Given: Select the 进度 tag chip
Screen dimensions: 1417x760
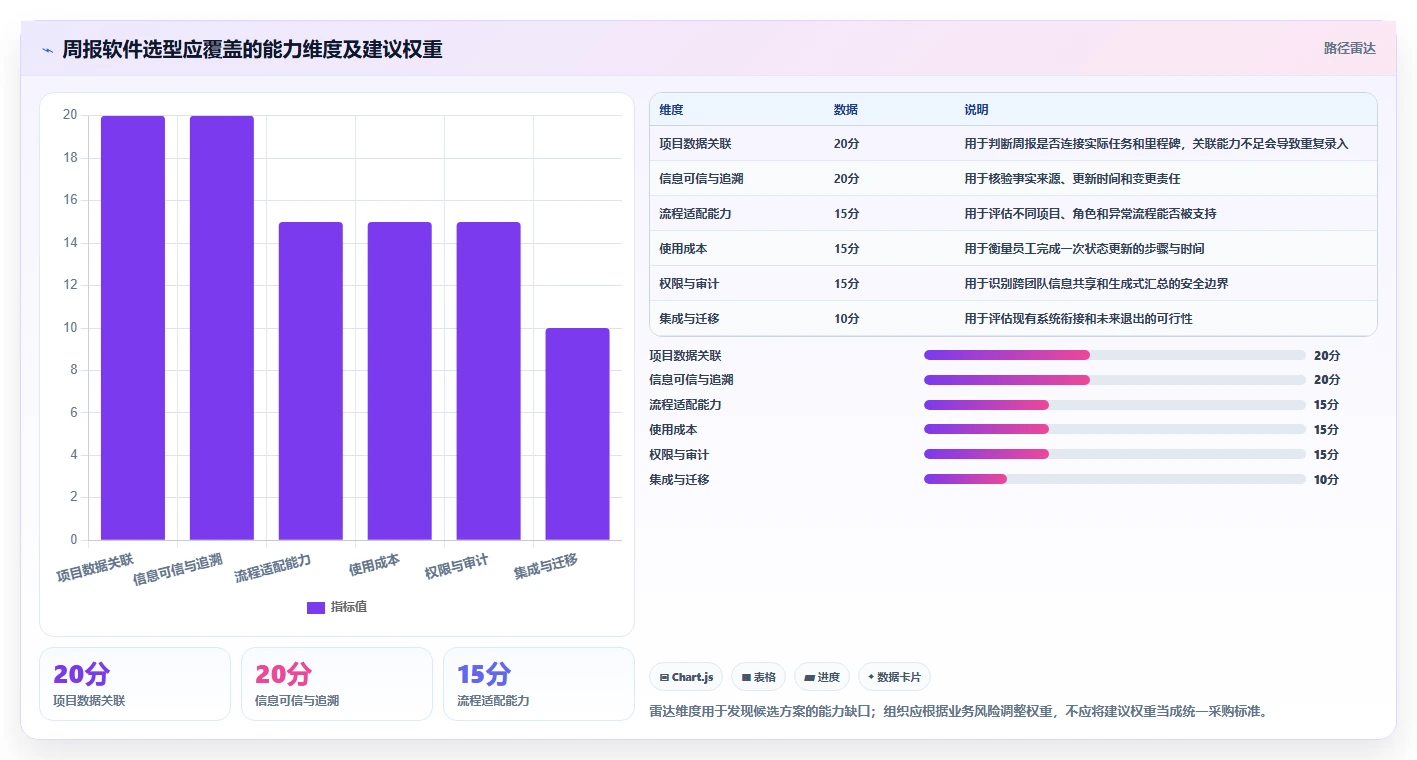Looking at the screenshot, I should coord(822,677).
